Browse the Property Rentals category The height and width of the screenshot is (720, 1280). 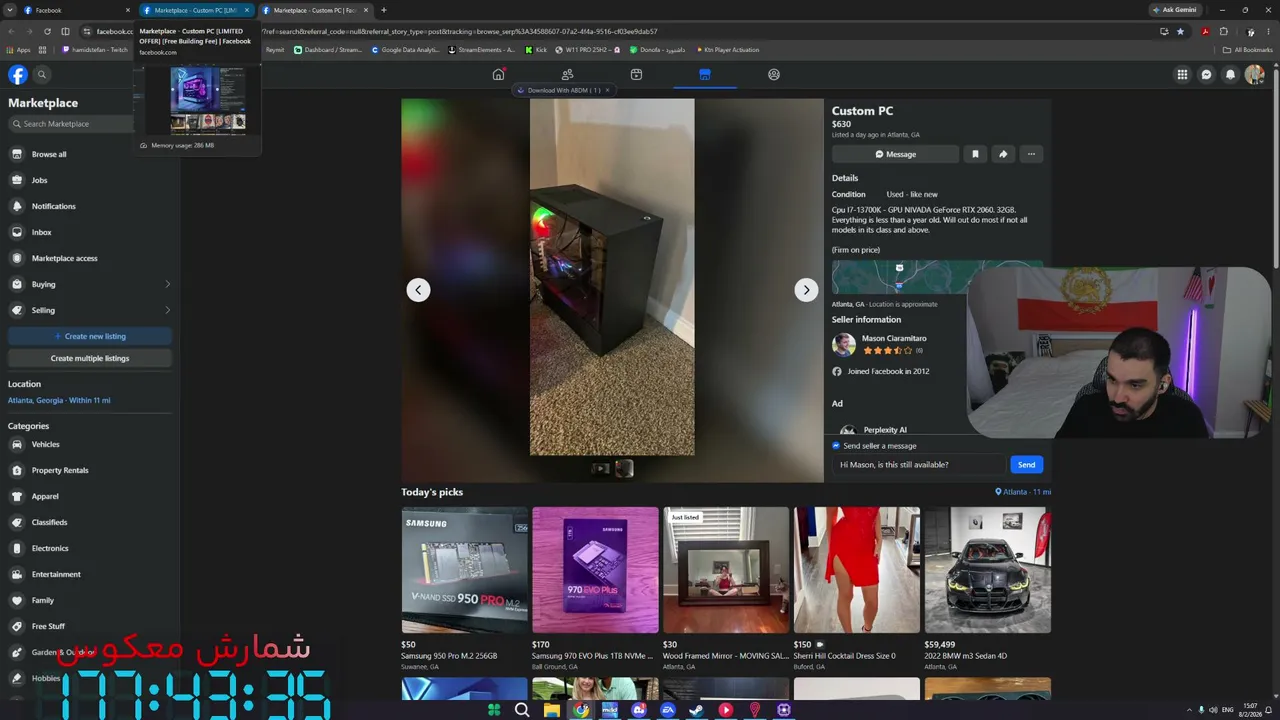pos(90,470)
